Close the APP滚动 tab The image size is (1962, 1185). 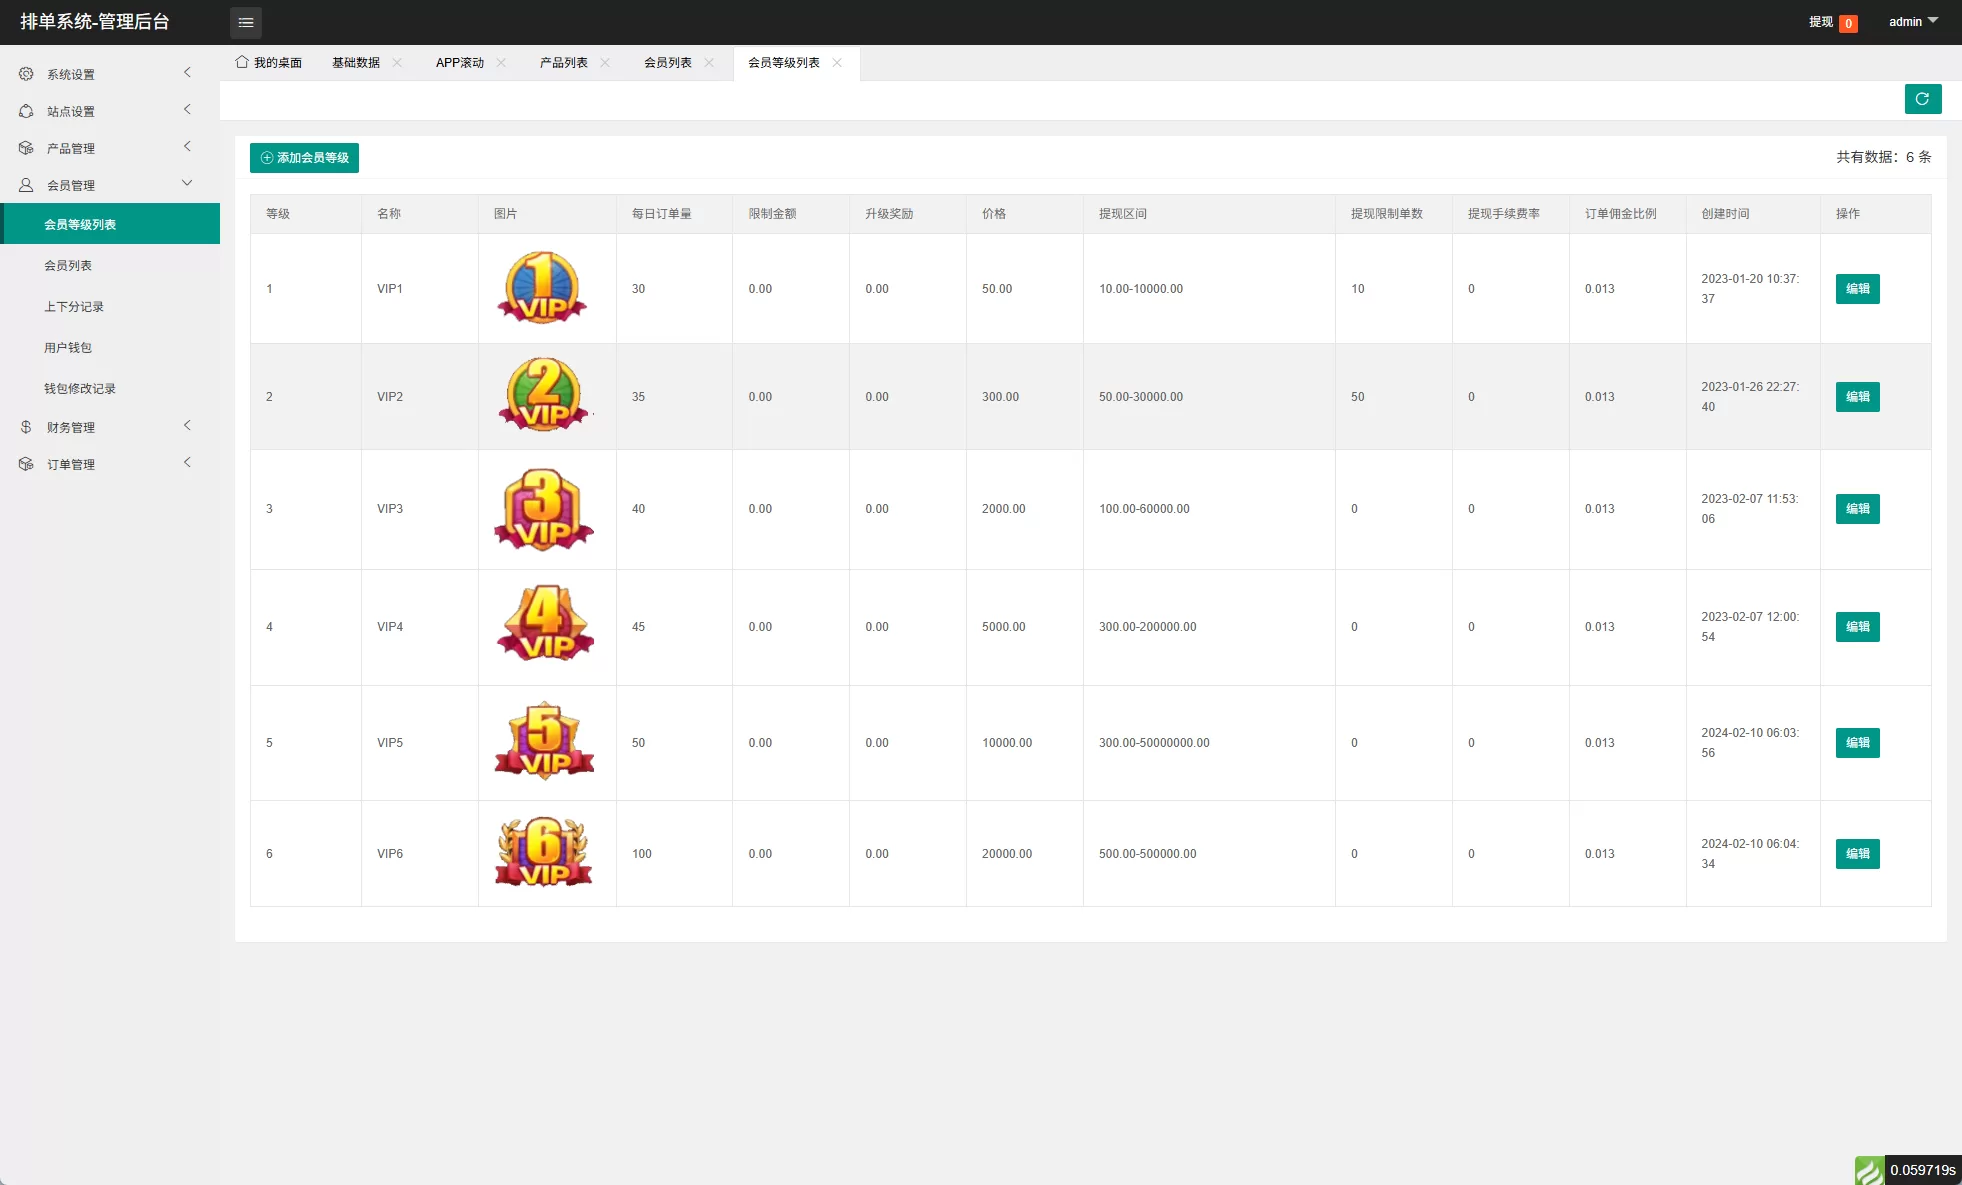coord(501,62)
